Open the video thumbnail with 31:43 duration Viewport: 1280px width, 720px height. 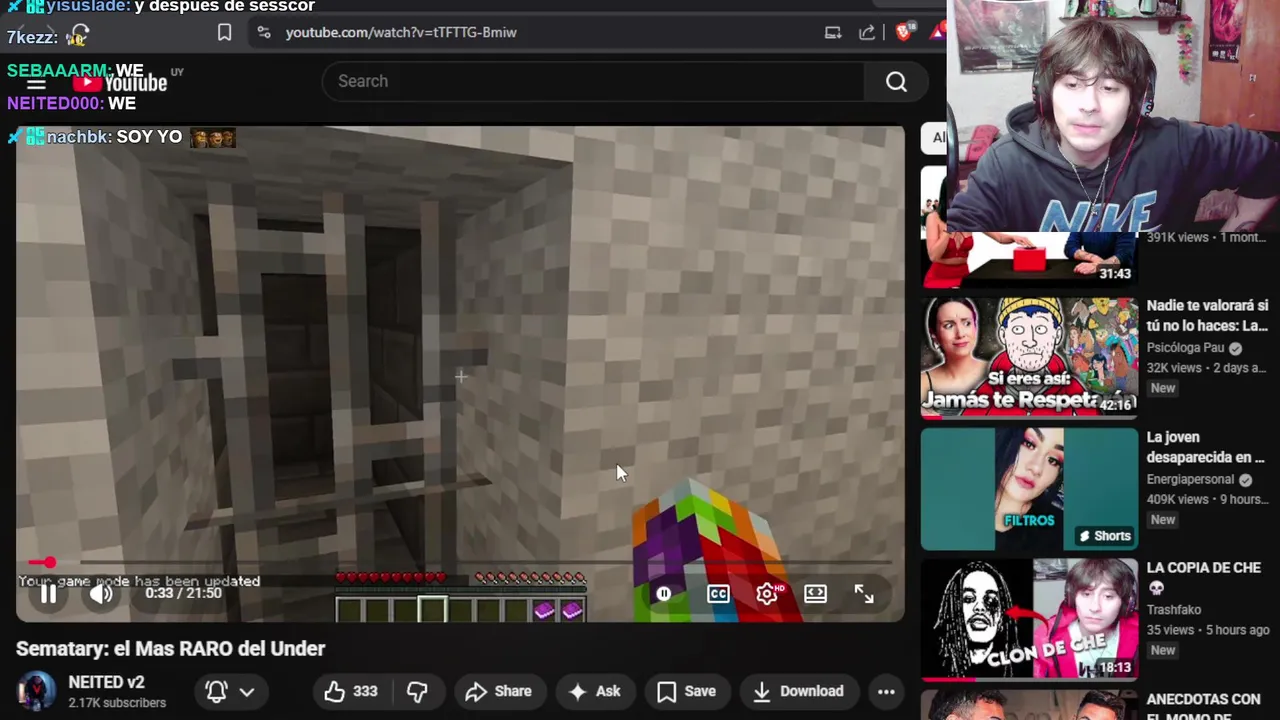click(x=1029, y=258)
